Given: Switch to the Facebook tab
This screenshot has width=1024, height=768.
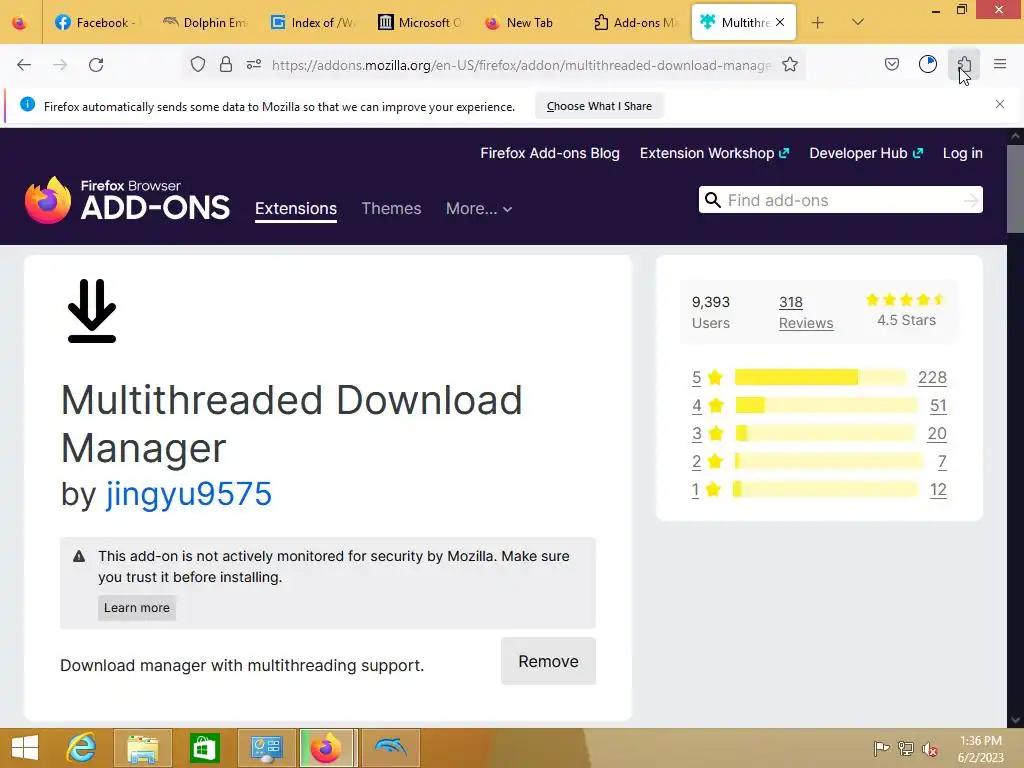Looking at the screenshot, I should pyautogui.click(x=95, y=23).
